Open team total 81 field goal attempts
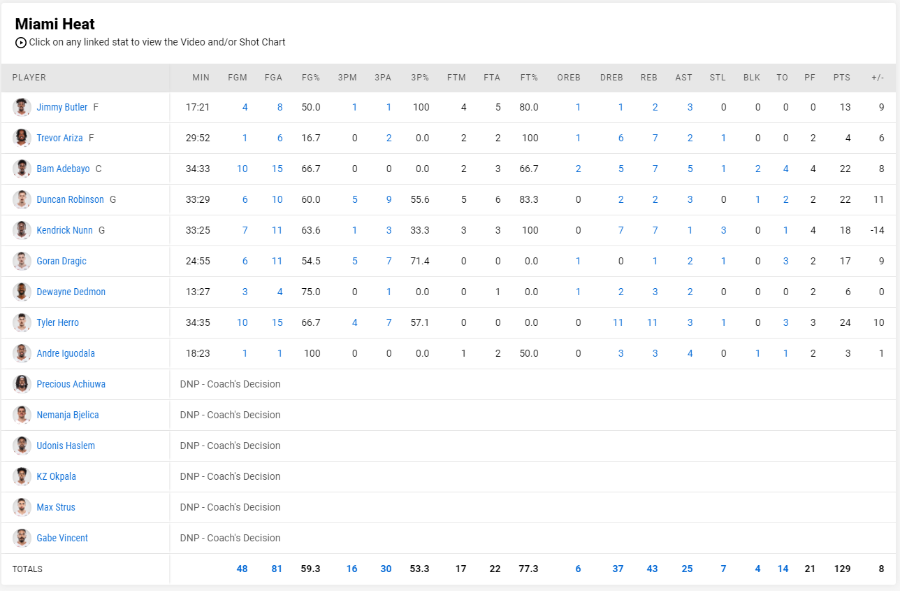The width and height of the screenshot is (900, 591). pos(277,569)
